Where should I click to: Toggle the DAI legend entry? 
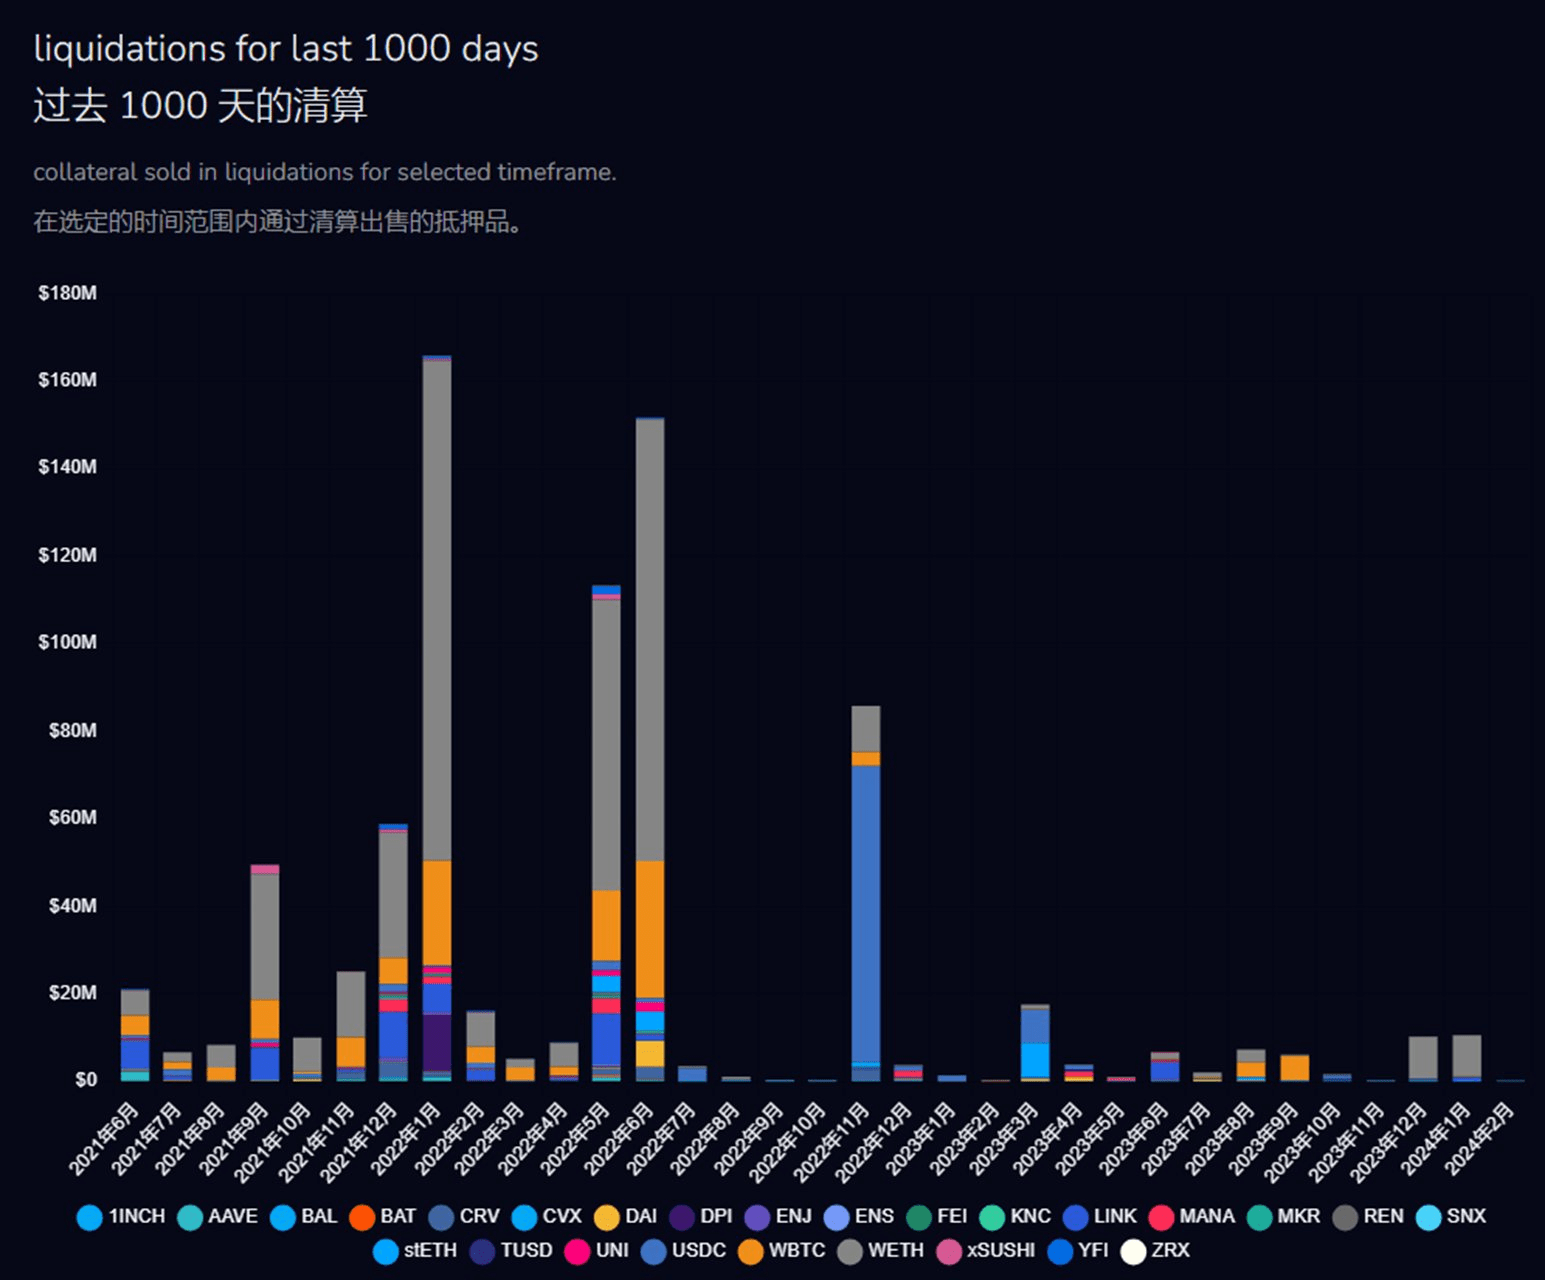625,1217
